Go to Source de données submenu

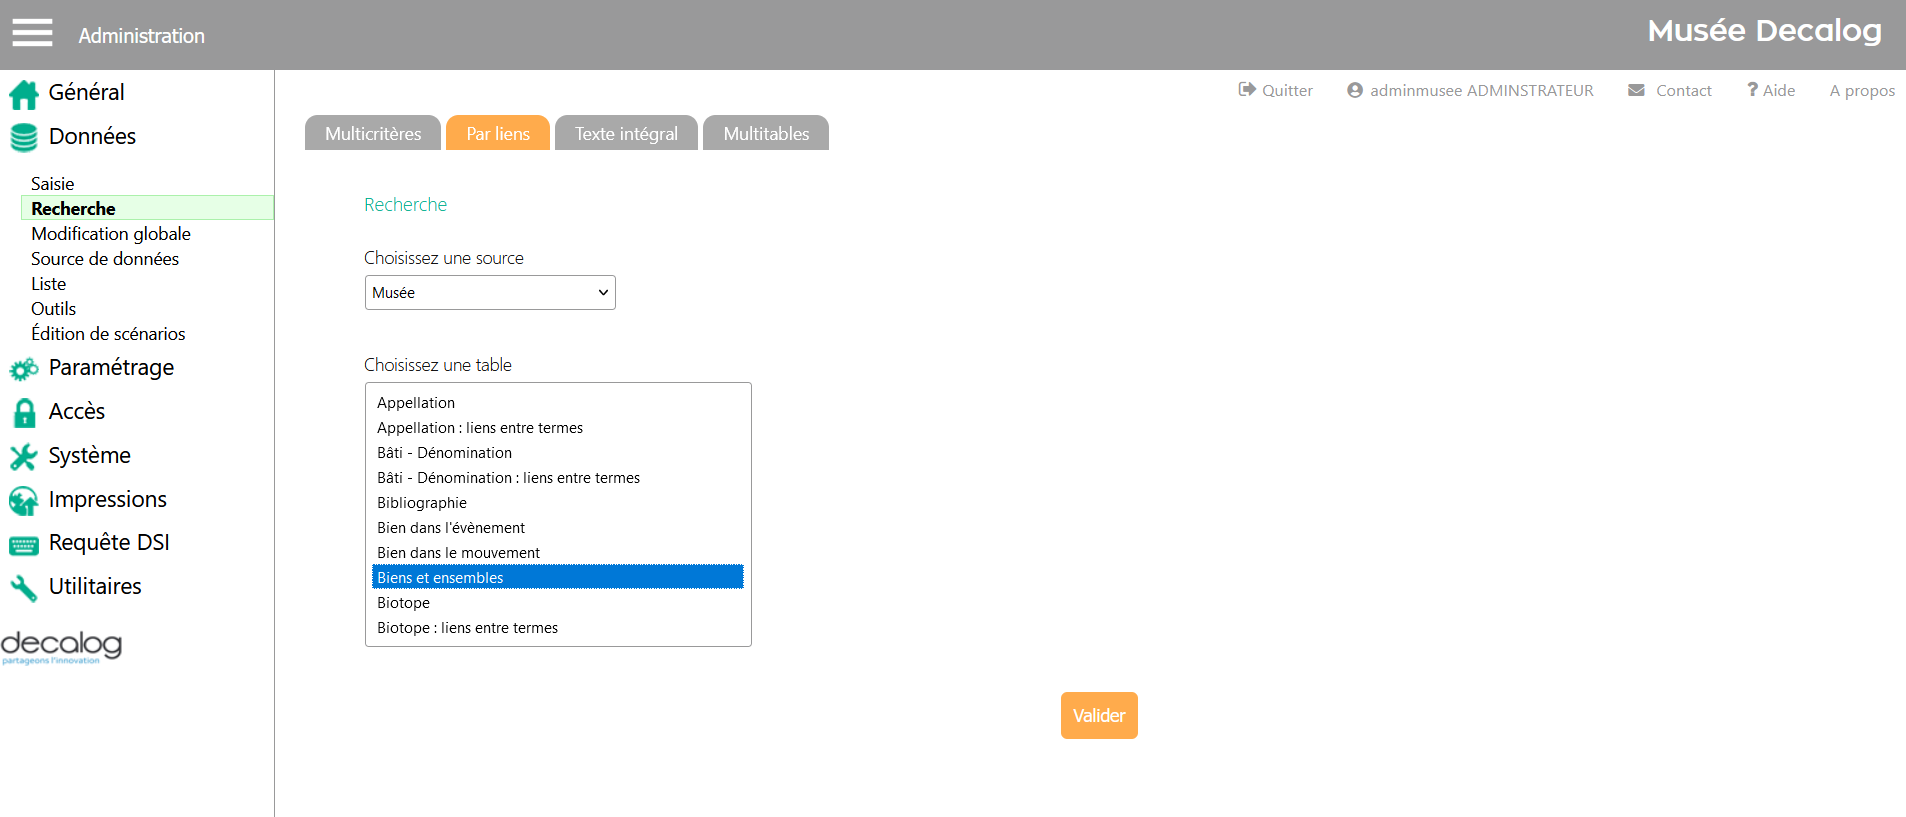click(x=105, y=259)
